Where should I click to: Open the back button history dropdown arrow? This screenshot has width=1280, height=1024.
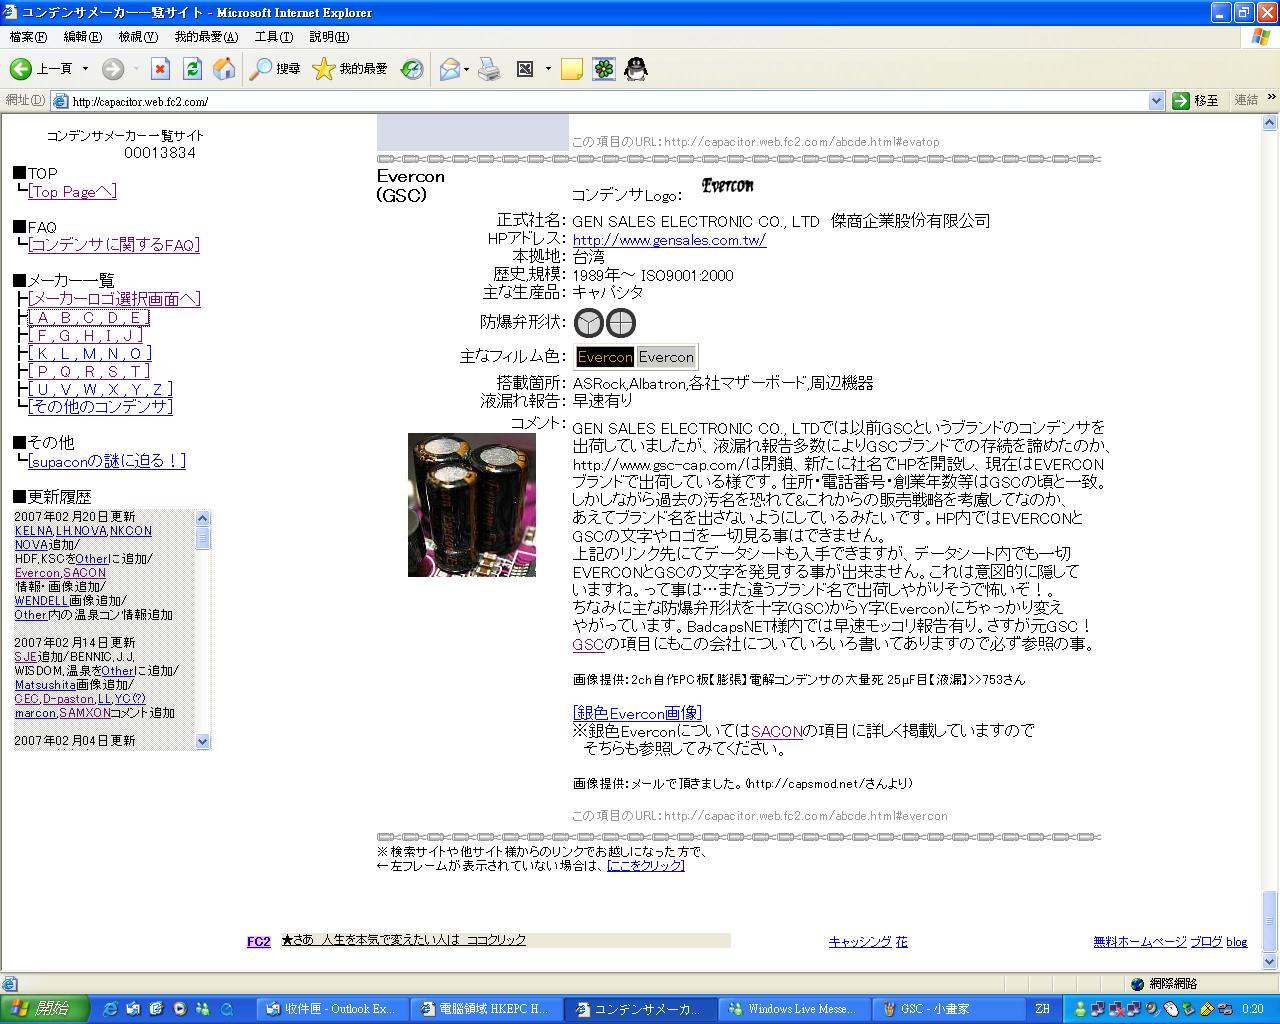coord(85,69)
